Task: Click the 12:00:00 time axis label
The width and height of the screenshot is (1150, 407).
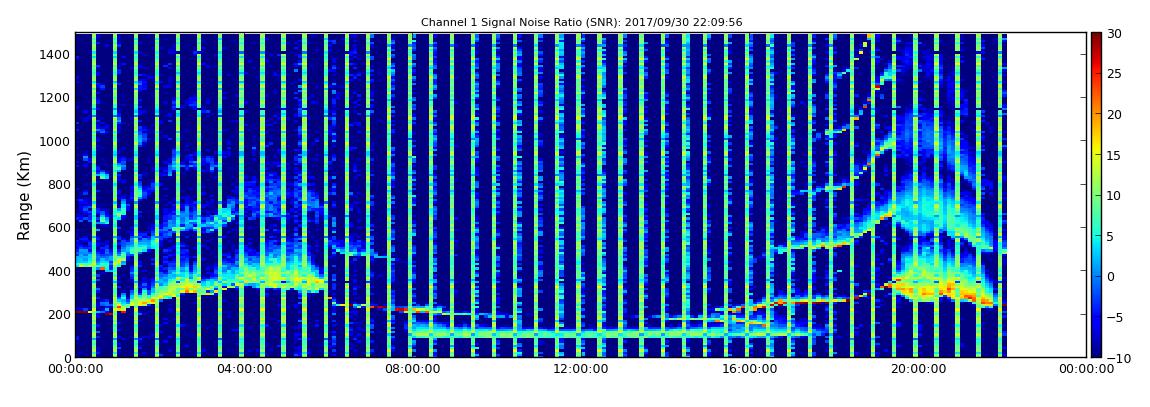Action: coord(581,370)
